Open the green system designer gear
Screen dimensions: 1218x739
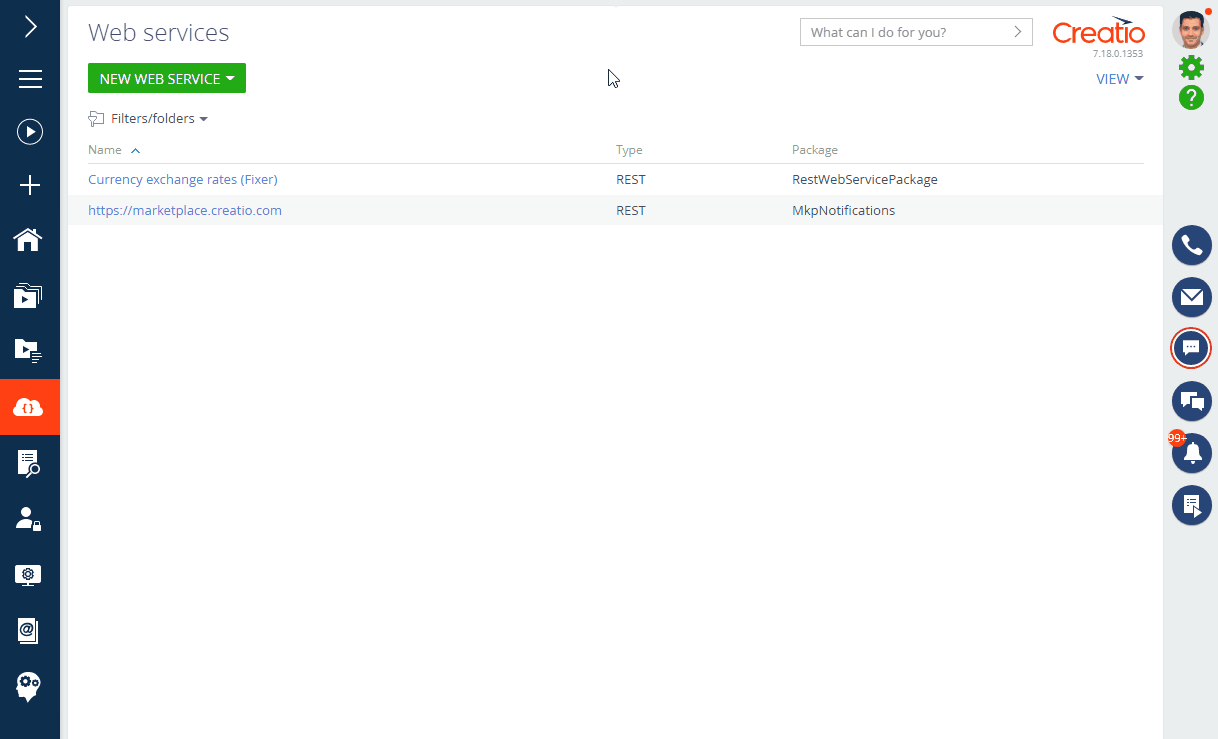pyautogui.click(x=1191, y=68)
